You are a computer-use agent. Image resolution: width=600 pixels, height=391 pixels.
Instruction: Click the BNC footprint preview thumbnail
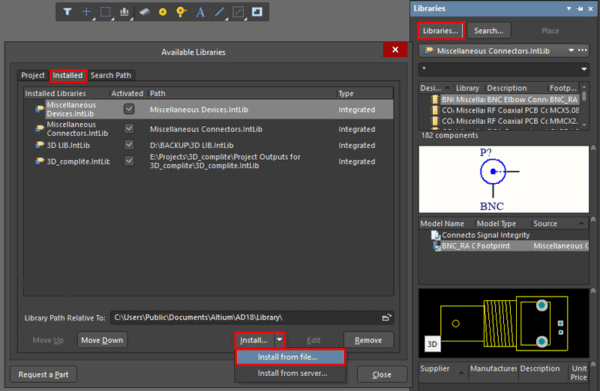pos(504,323)
